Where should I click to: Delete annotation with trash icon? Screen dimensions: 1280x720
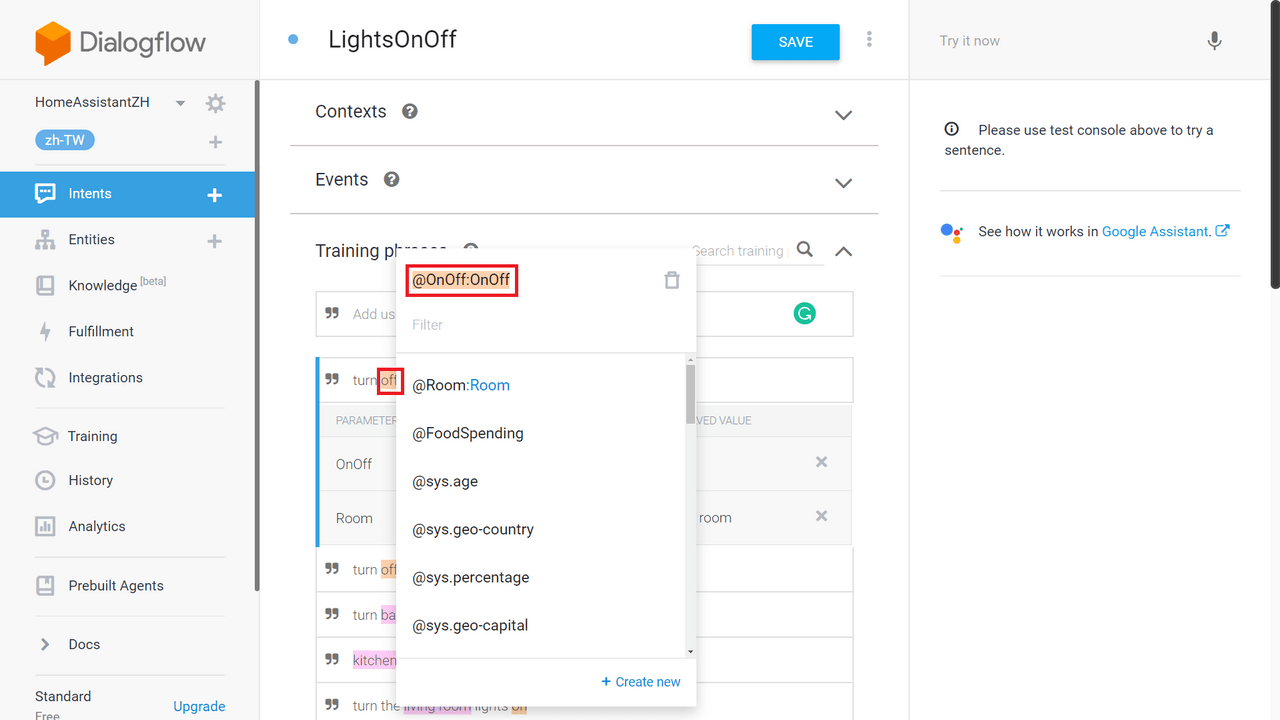(x=672, y=281)
